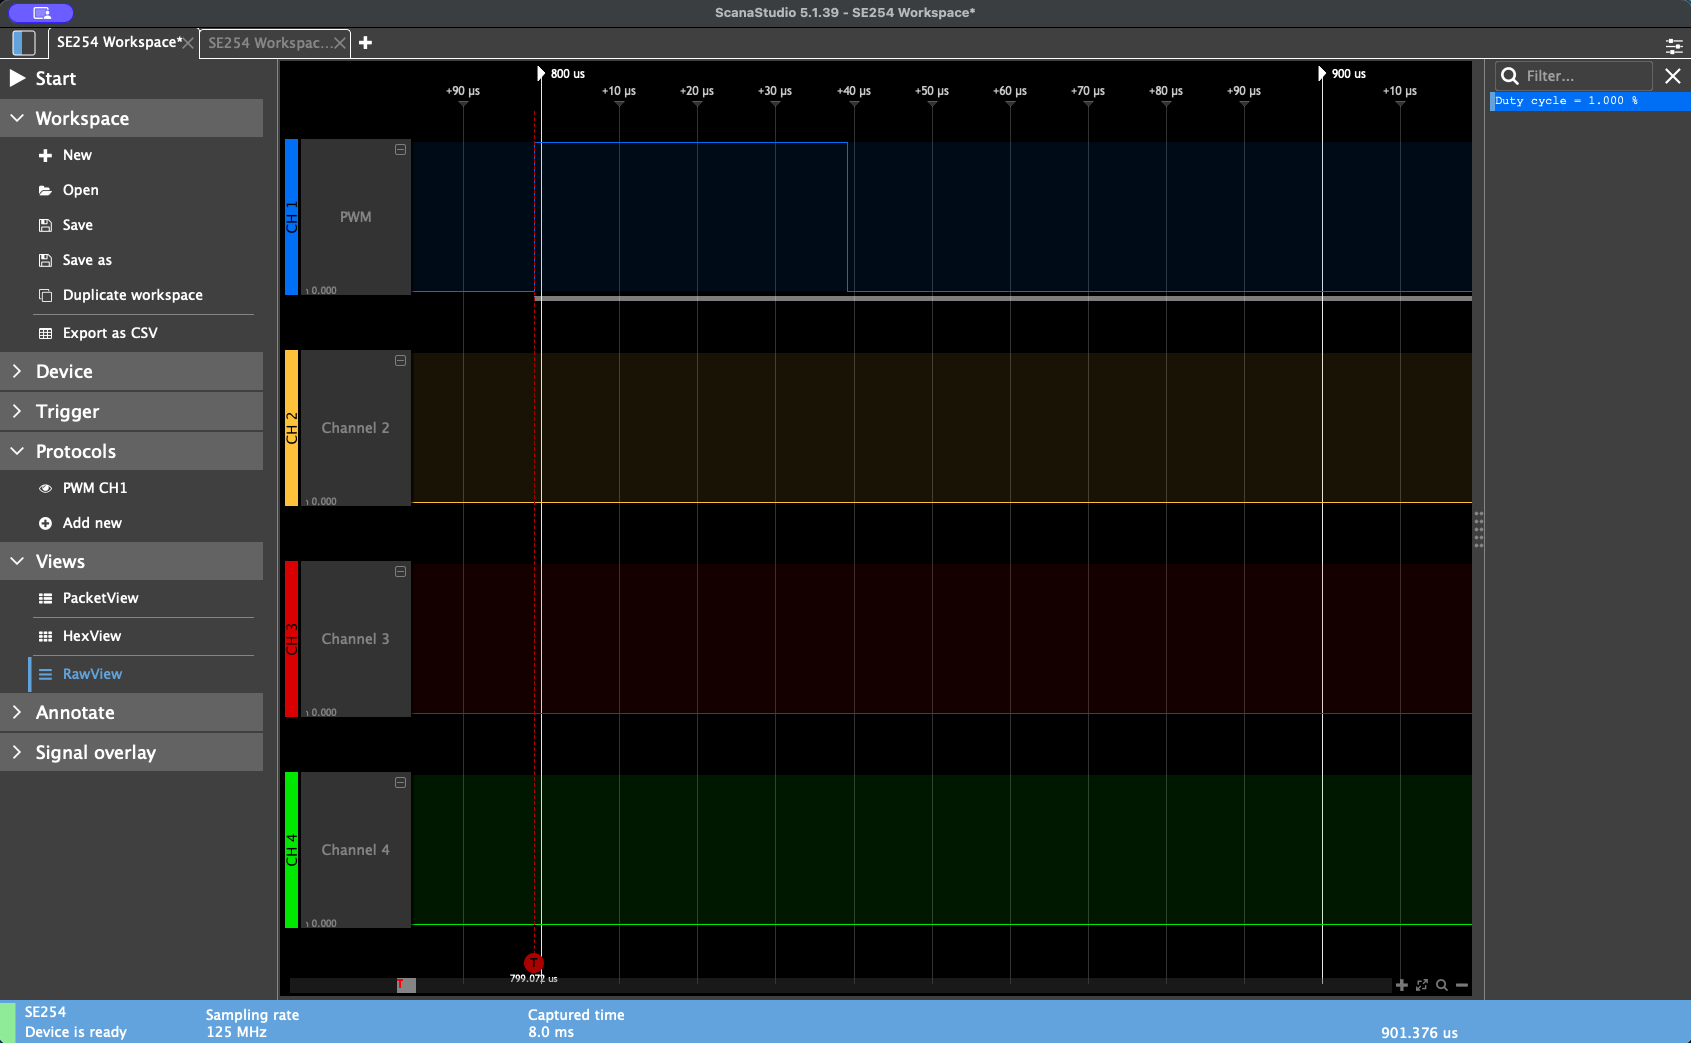1691x1043 pixels.
Task: Click the fit-to-view expand icon
Action: point(1422,985)
